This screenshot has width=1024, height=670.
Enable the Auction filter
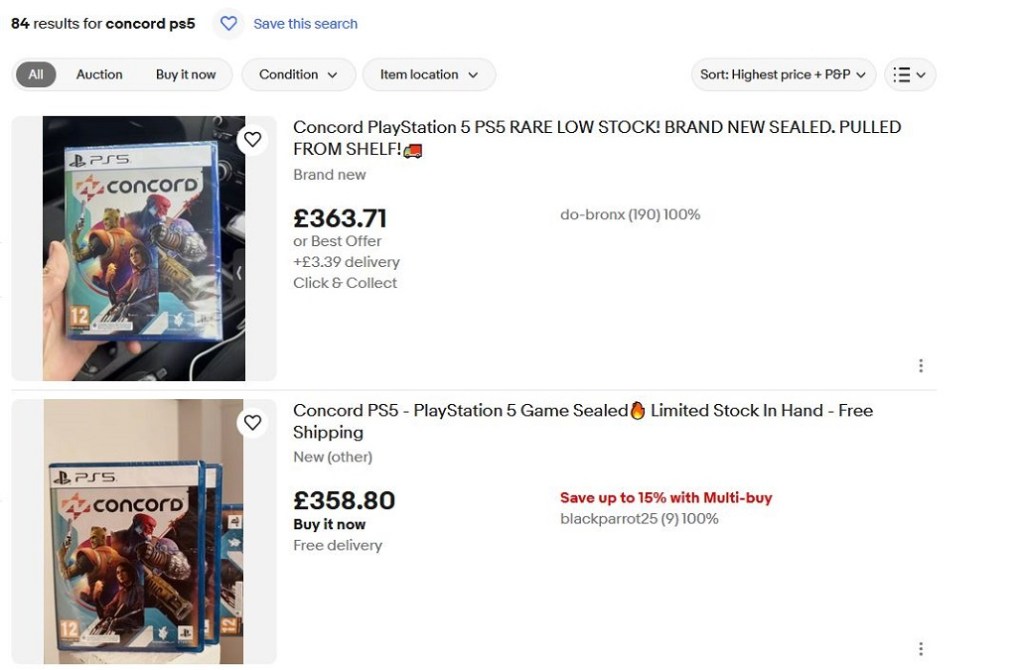point(99,74)
